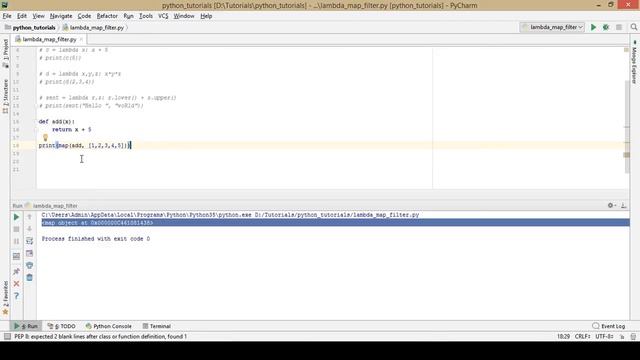This screenshot has height=360, width=640.
Task: Rerun the script from the Run panel
Action: coord(16,217)
